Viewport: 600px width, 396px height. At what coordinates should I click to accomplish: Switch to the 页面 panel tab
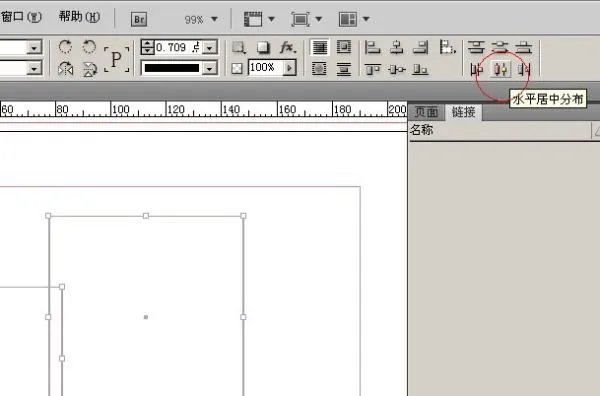click(426, 112)
